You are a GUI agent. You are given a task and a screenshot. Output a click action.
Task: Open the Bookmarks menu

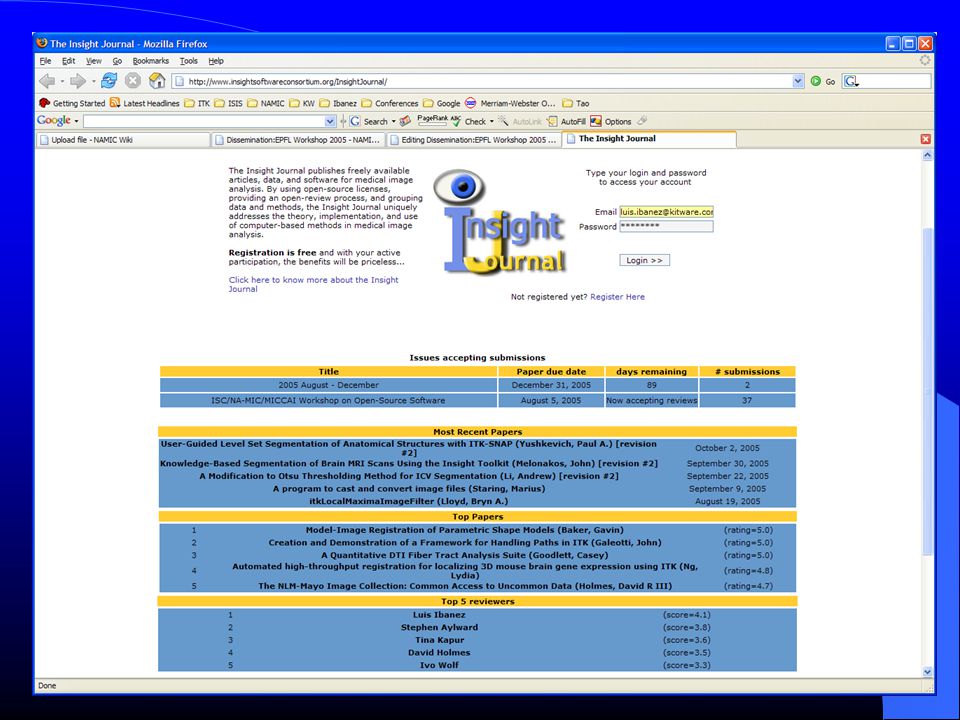tap(151, 61)
